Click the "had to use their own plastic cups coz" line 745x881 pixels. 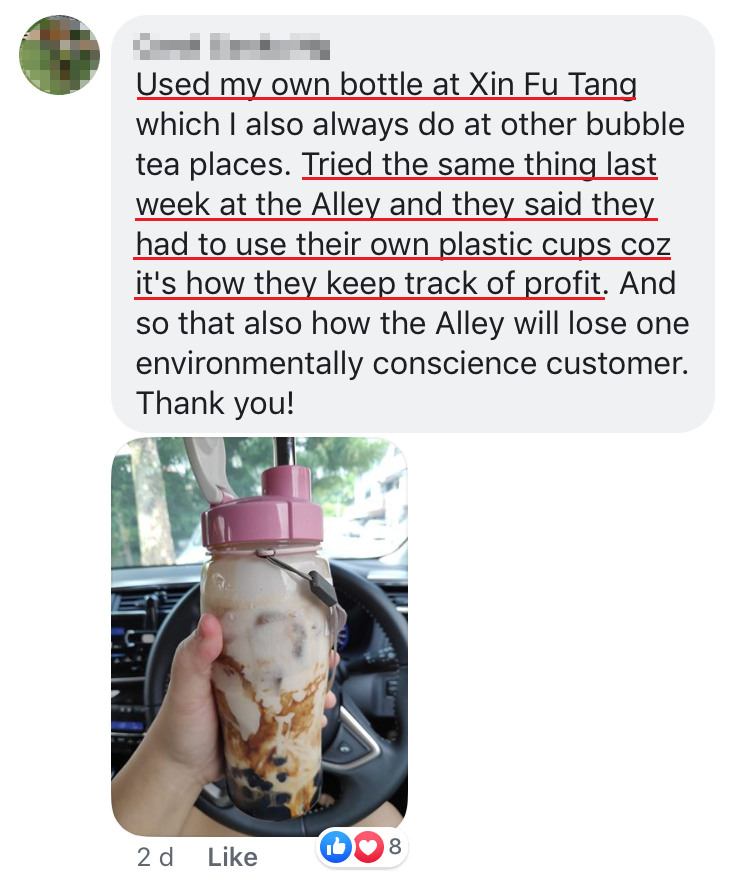(403, 244)
